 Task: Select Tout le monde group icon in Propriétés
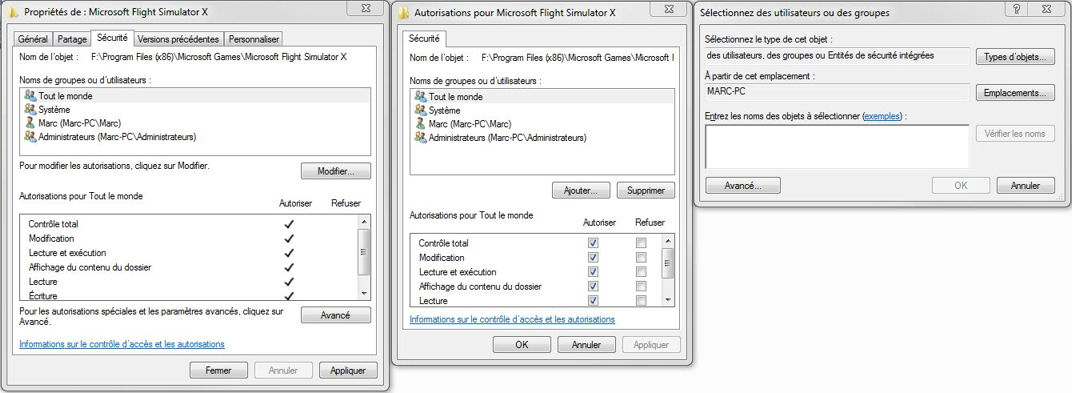pyautogui.click(x=29, y=96)
